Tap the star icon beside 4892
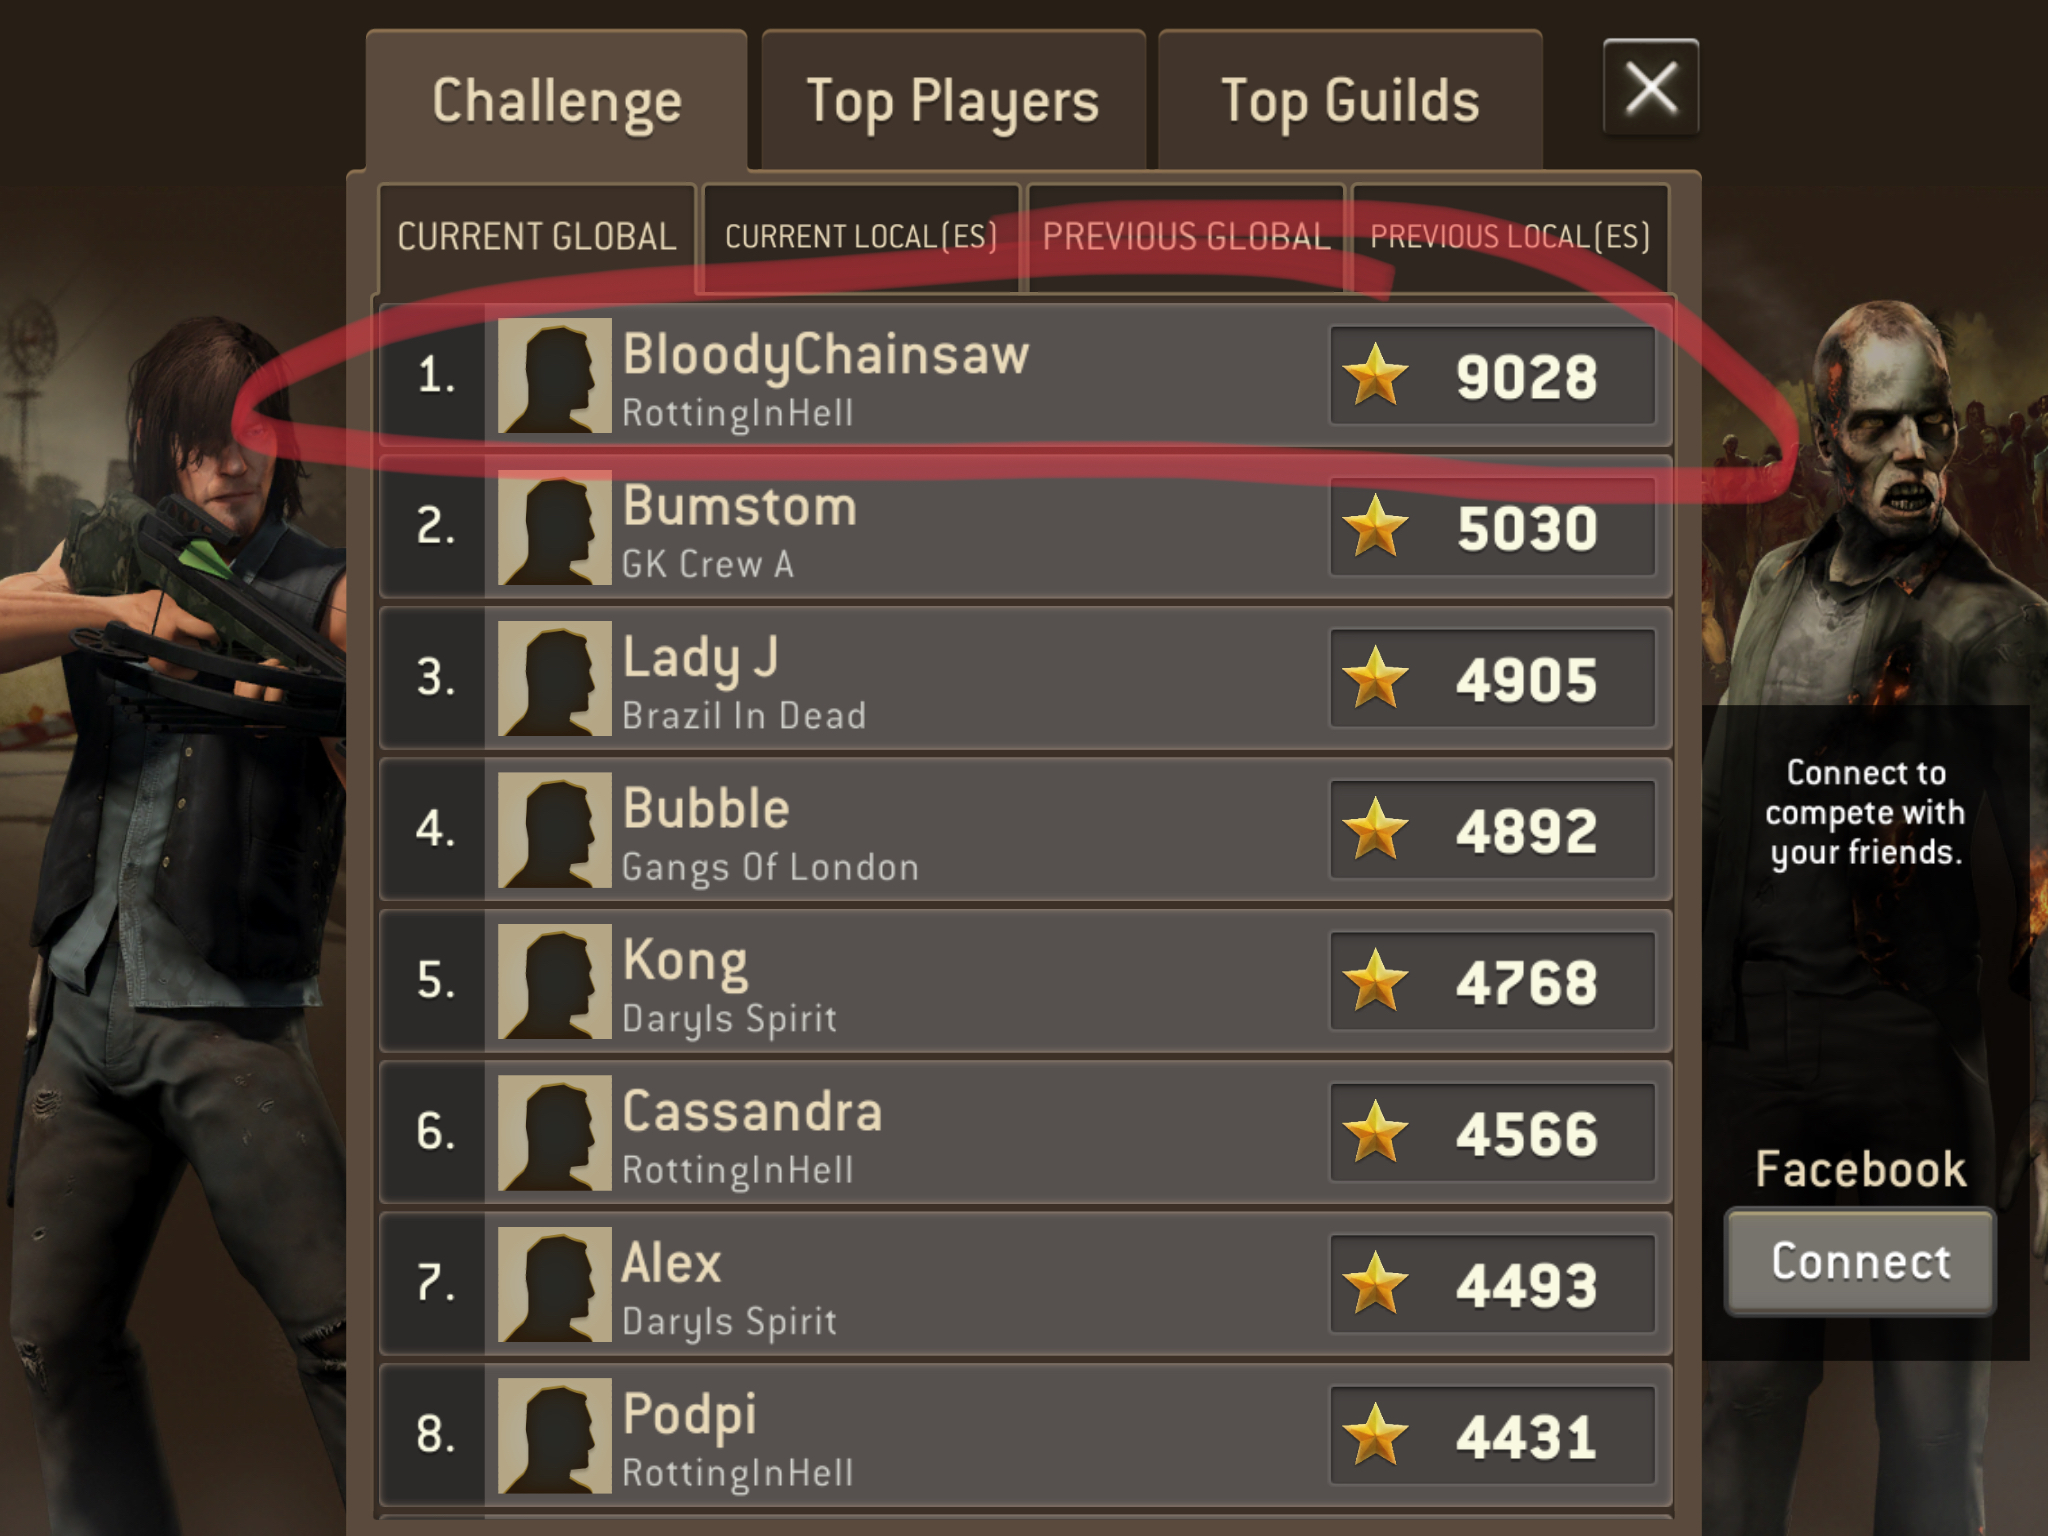Viewport: 2048px width, 1536px height. (x=1376, y=829)
